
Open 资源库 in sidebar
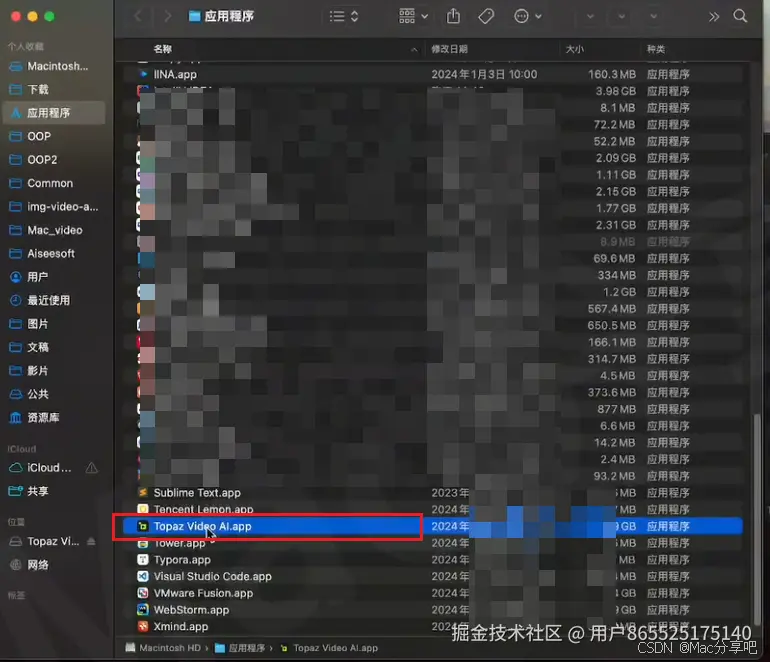[54, 417]
